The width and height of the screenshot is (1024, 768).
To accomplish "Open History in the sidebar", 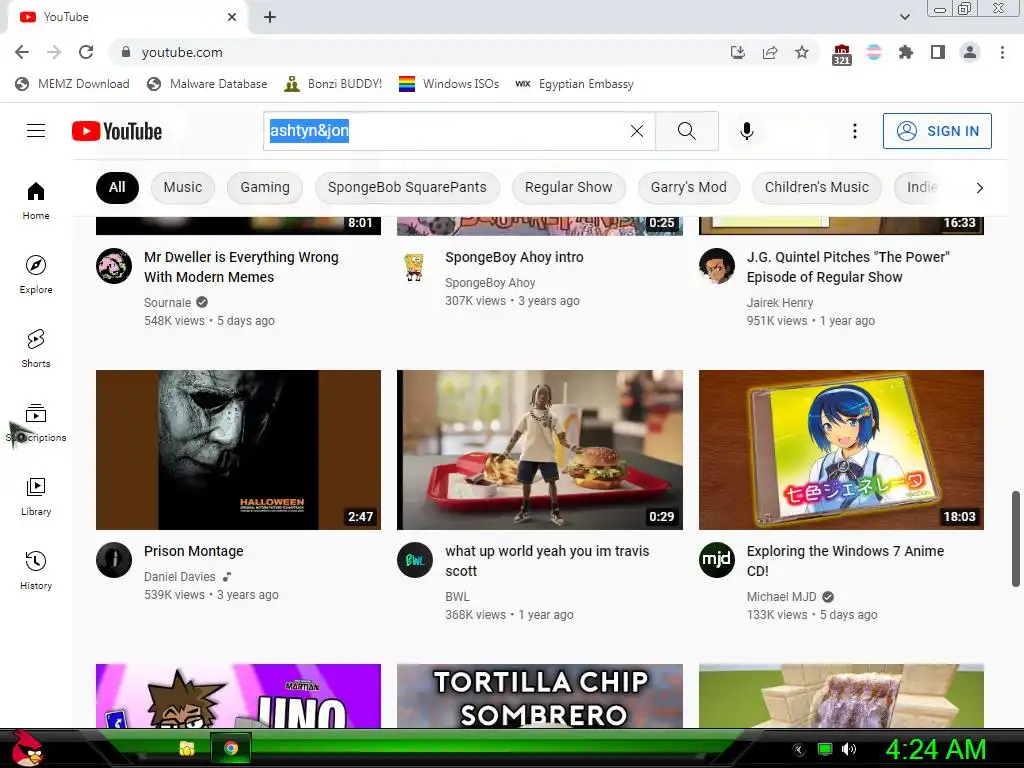I will coord(36,571).
